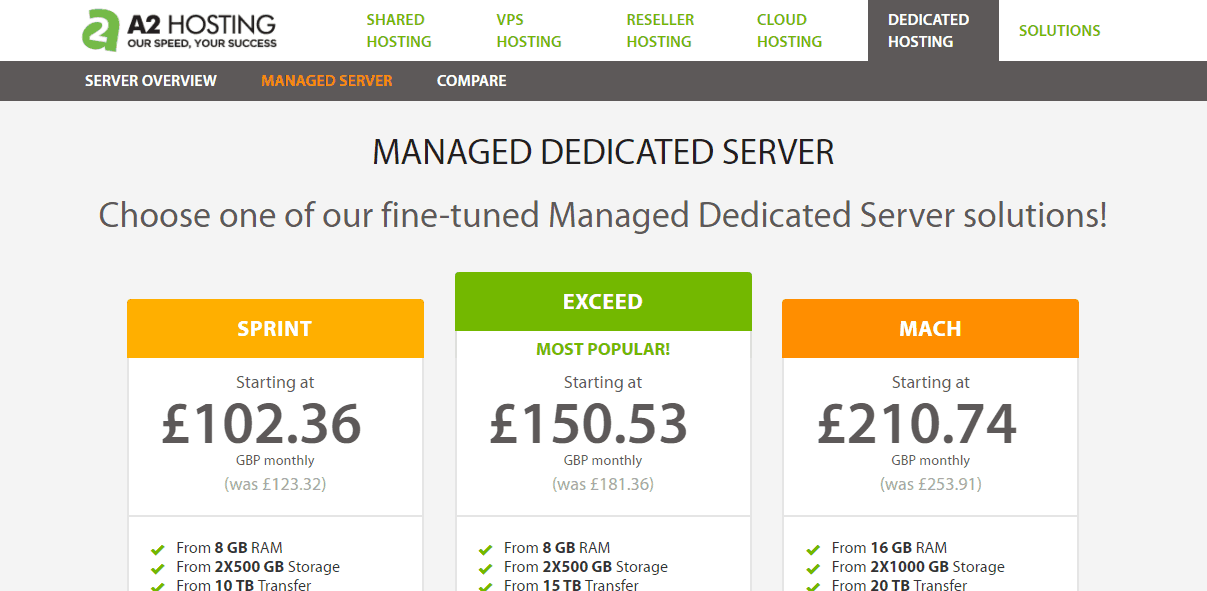Screen dimensions: 1207x591
Task: Click "From 2X500 GB Storage" in Exceed plan
Action: pos(586,567)
